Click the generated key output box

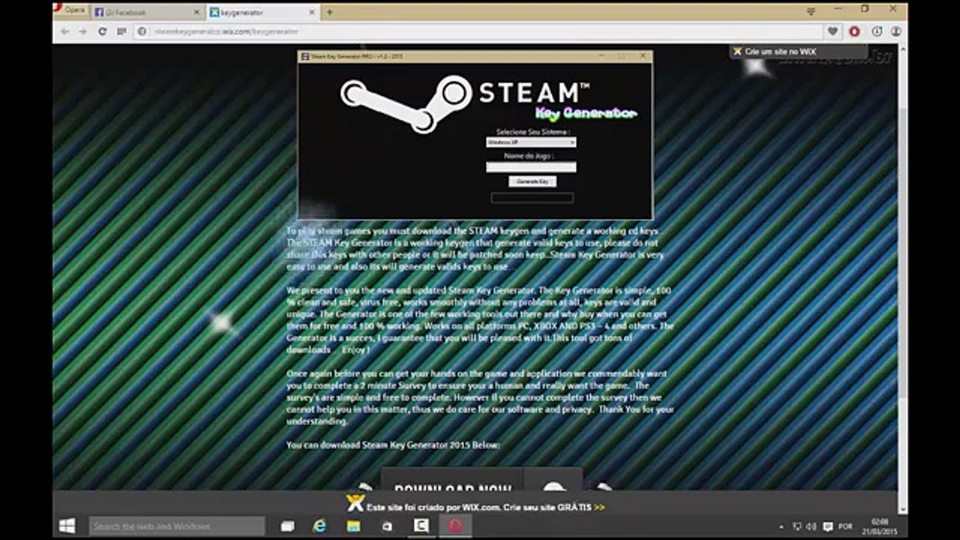(532, 198)
